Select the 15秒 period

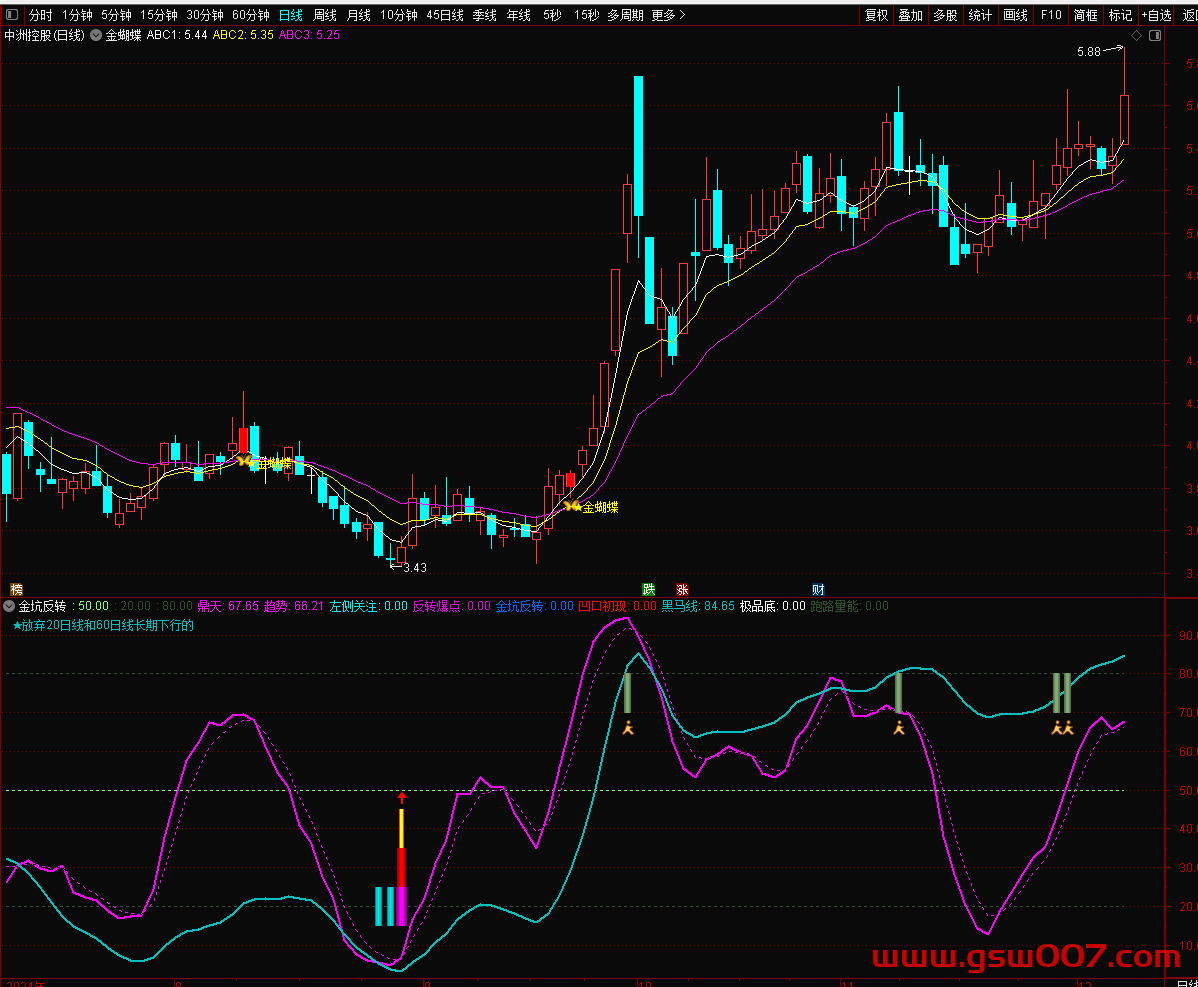click(x=586, y=15)
